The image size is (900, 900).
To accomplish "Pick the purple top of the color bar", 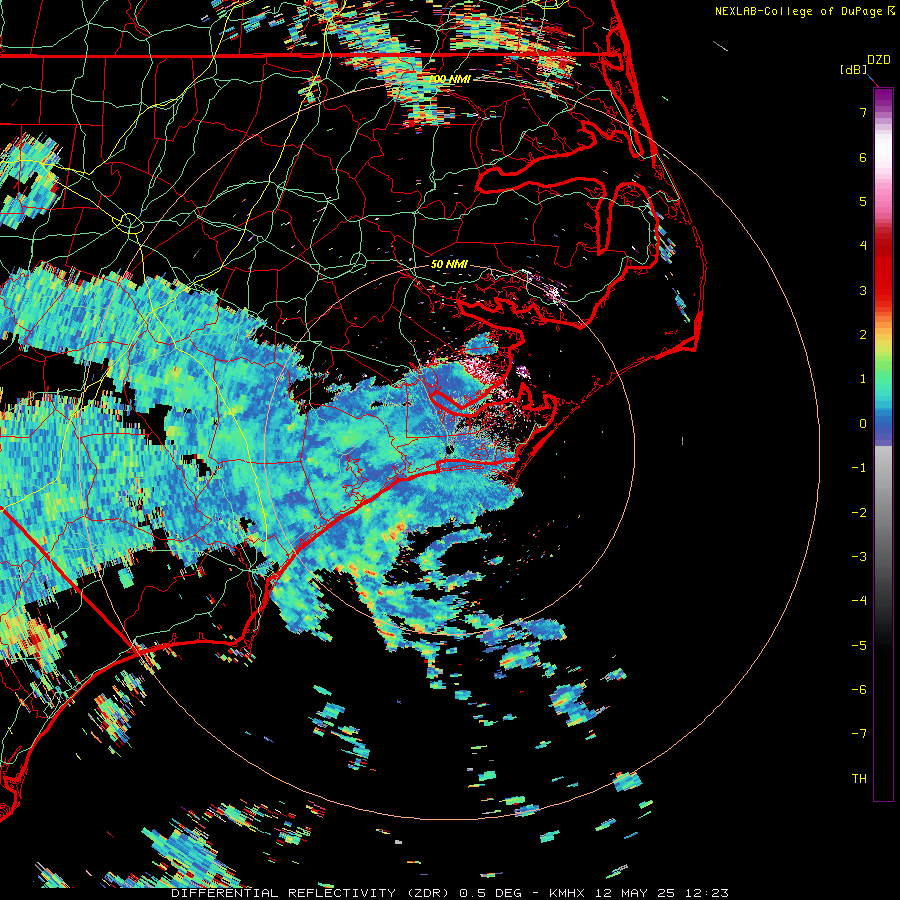I will (883, 98).
